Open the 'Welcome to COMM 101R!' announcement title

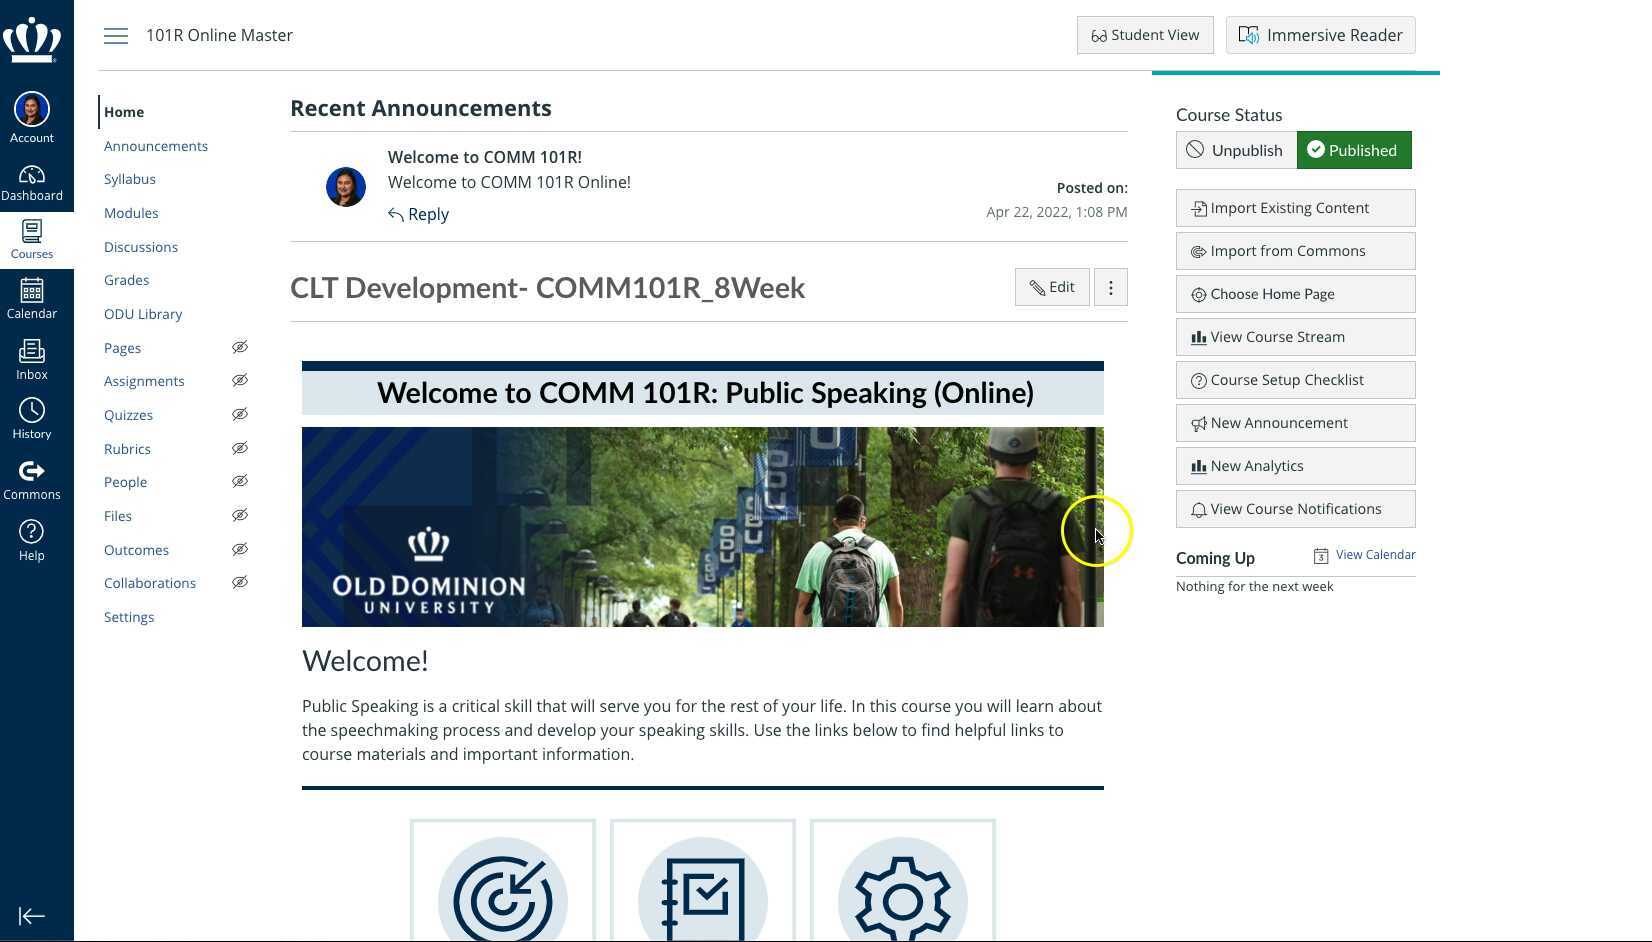[485, 157]
